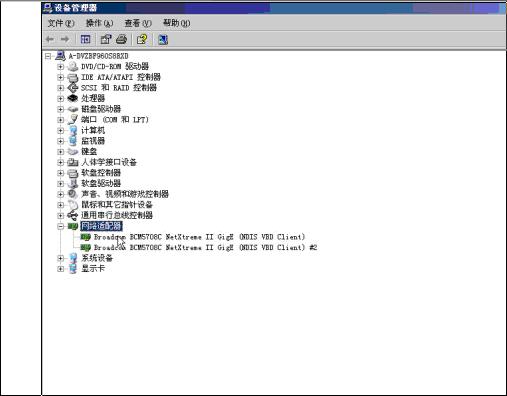Click the system devices icon next to 系统设备
Viewport: 507px width, 396px height.
(x=73, y=258)
